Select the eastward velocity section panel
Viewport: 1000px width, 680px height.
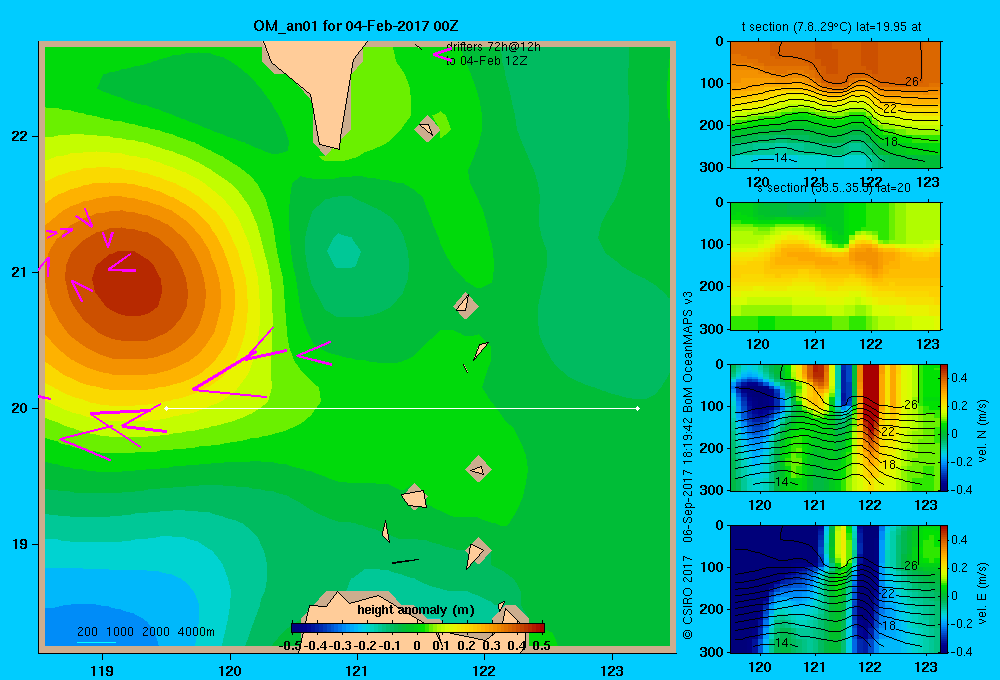coord(835,589)
